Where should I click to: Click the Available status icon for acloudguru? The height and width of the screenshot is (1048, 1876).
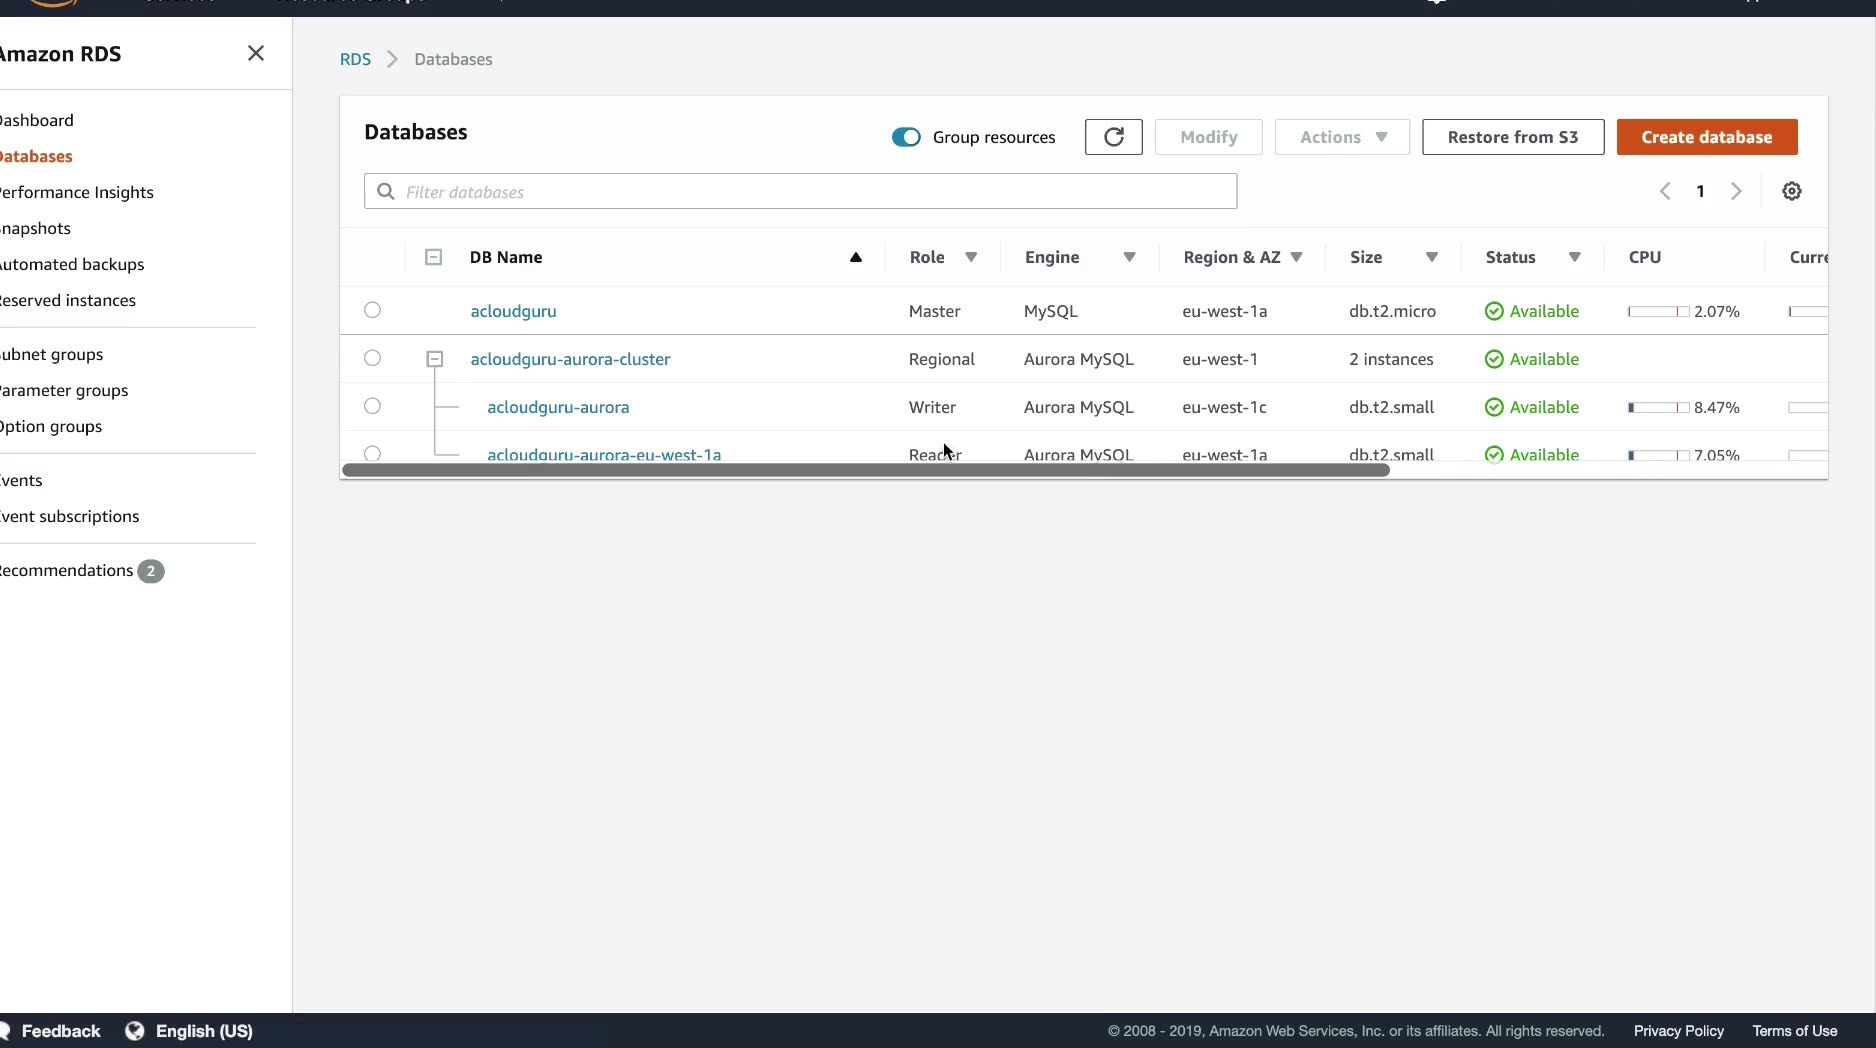[1494, 311]
